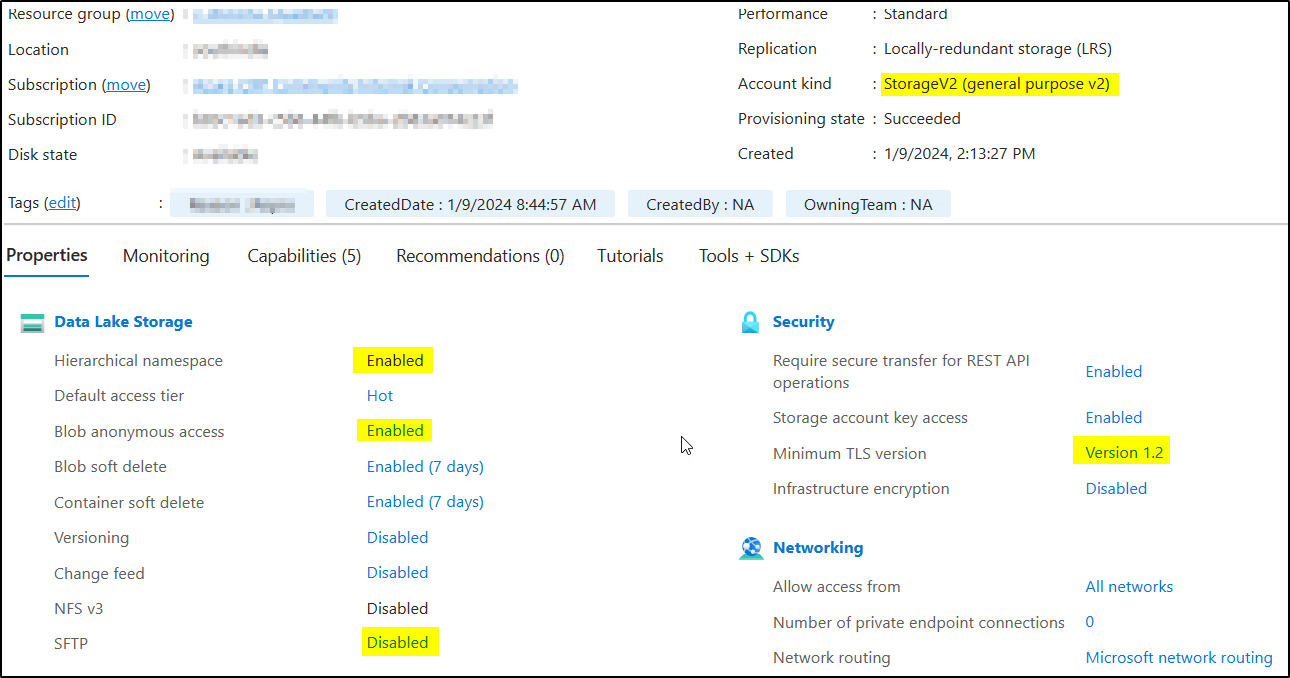
Task: Switch to the Tutorials tab
Action: tap(630, 256)
